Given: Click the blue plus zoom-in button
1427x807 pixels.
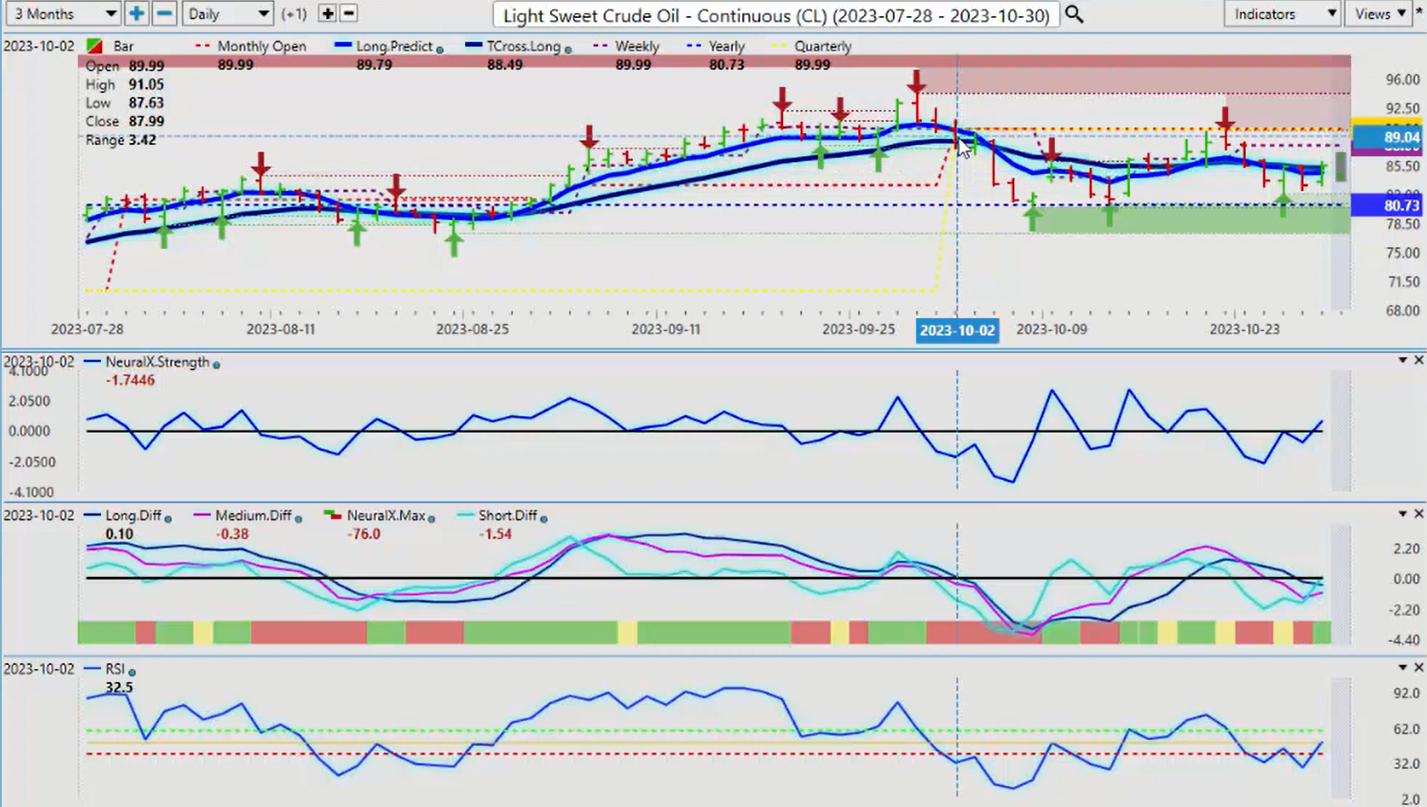Looking at the screenshot, I should point(137,14).
